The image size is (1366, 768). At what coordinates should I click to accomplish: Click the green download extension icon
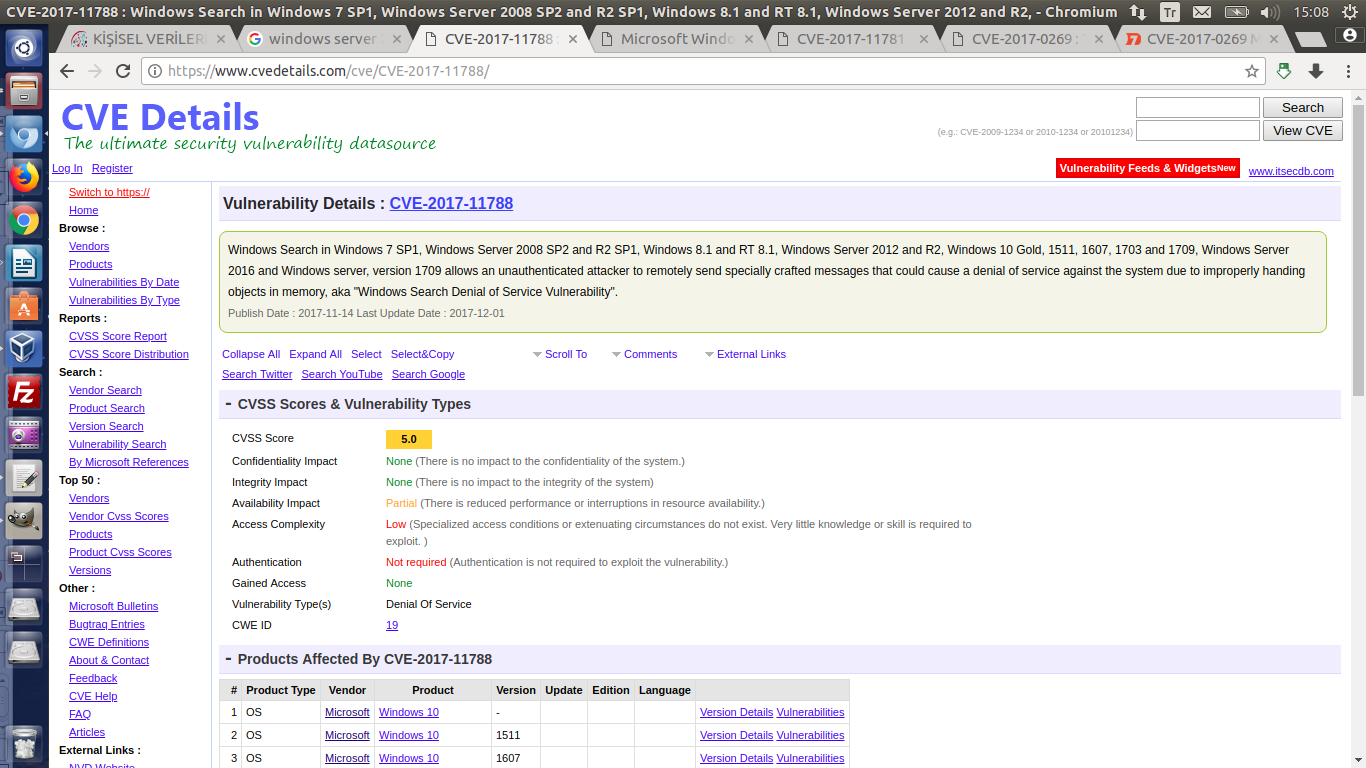pos(1284,71)
